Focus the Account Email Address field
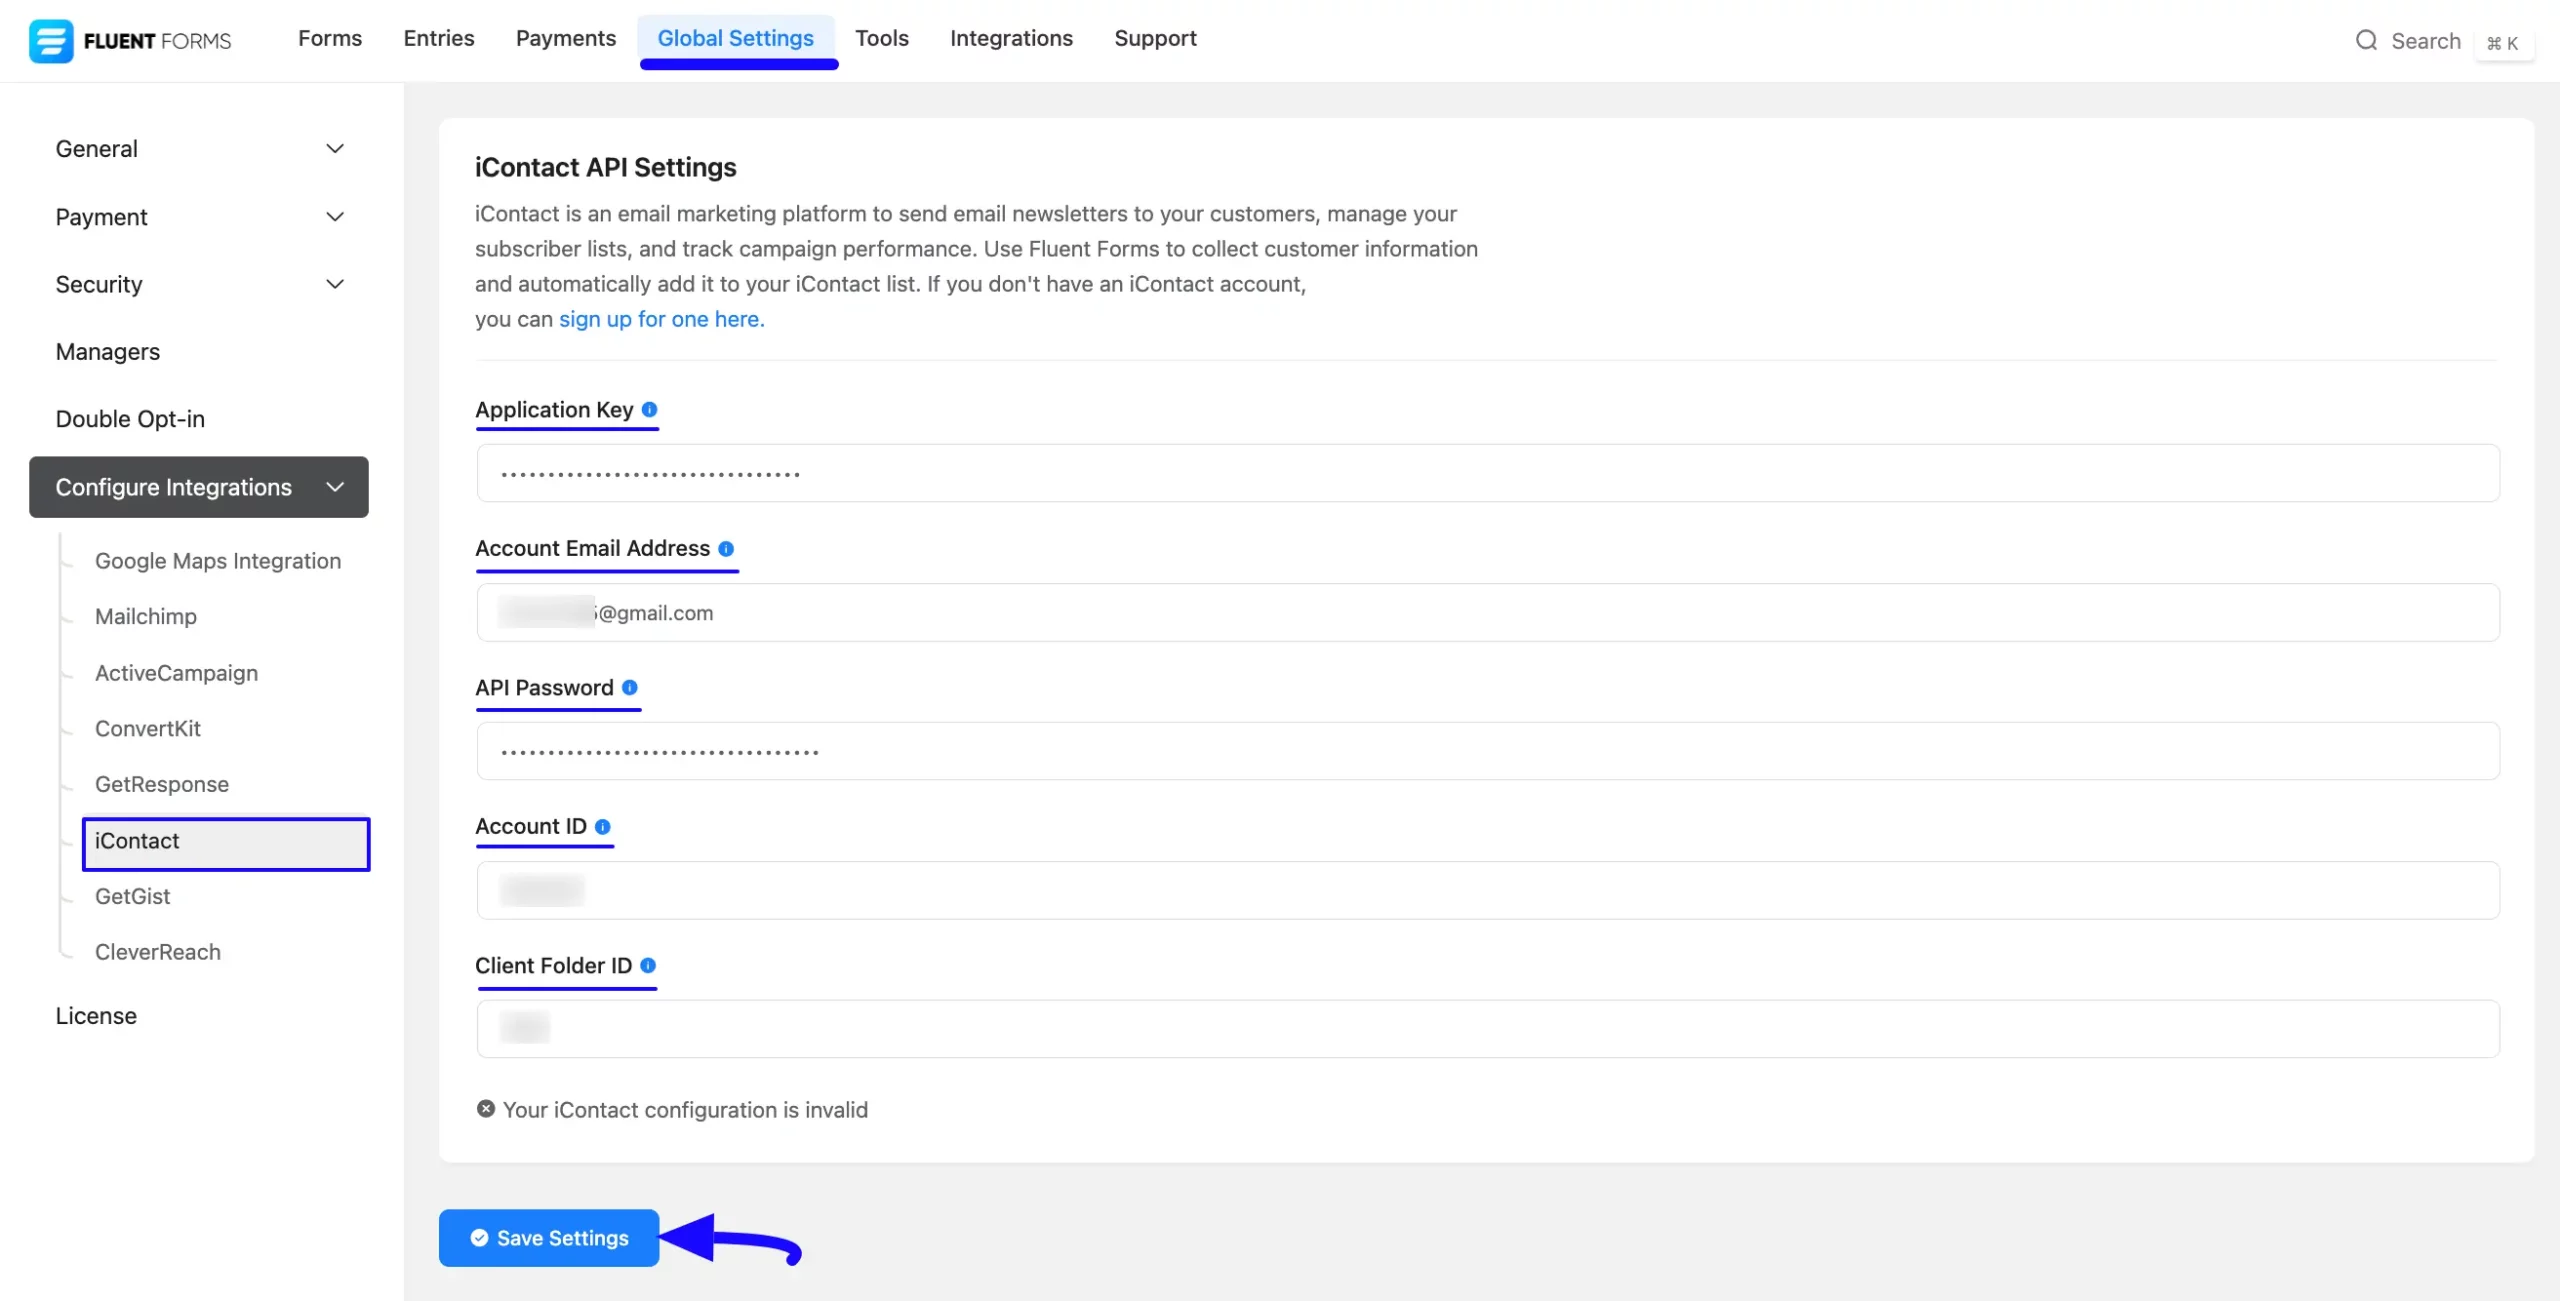The image size is (2560, 1301). point(1488,612)
